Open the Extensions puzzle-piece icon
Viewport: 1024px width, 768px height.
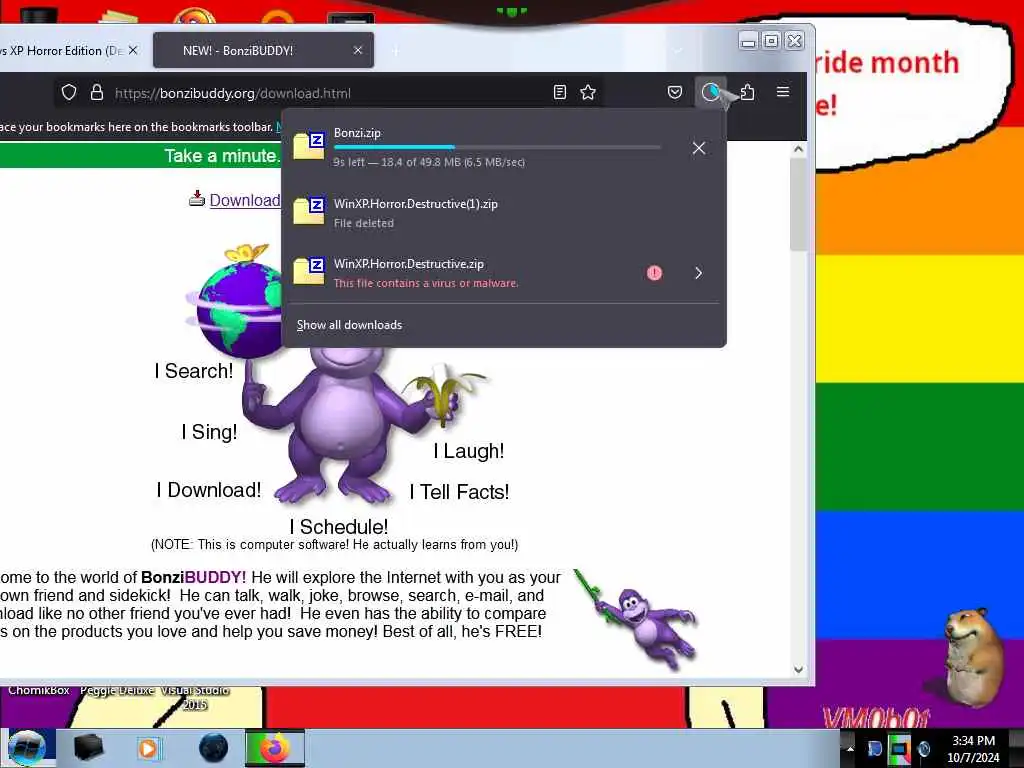(747, 92)
